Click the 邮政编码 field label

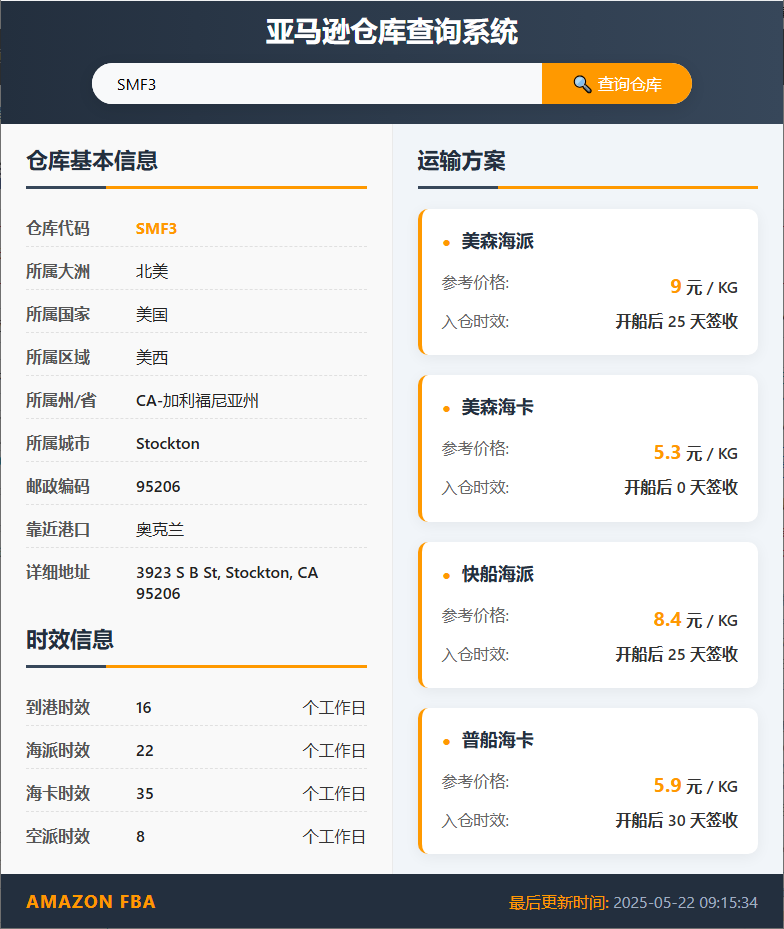click(x=58, y=486)
